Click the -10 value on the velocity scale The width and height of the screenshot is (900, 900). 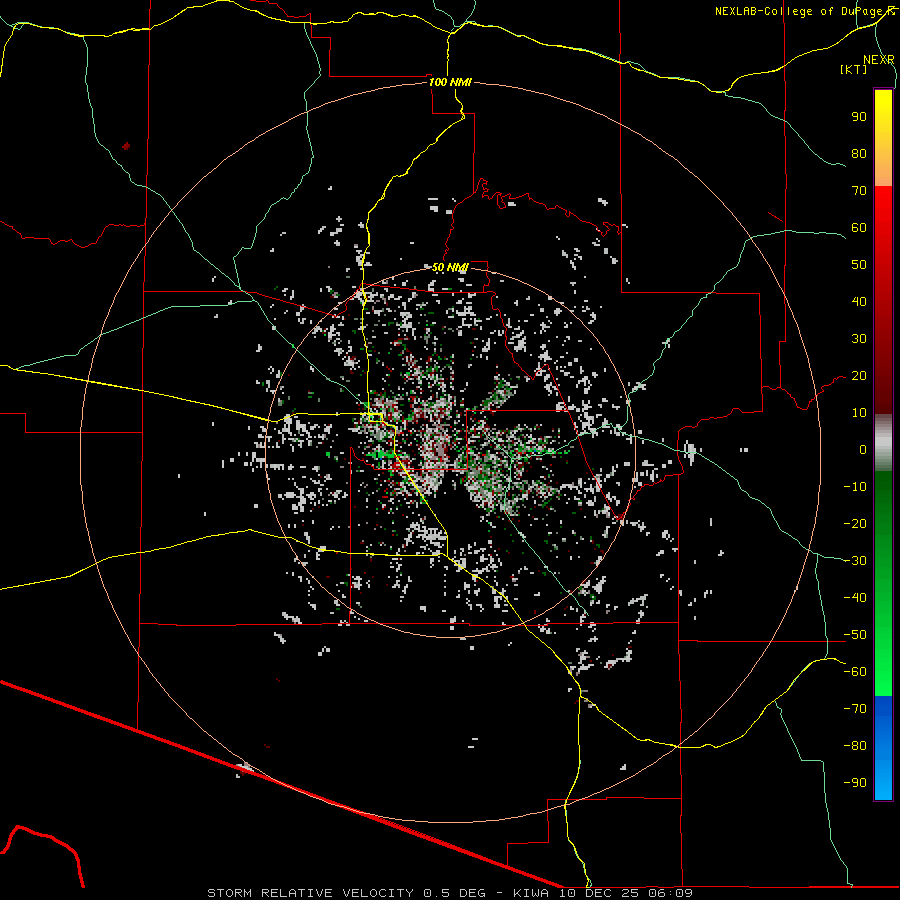855,487
